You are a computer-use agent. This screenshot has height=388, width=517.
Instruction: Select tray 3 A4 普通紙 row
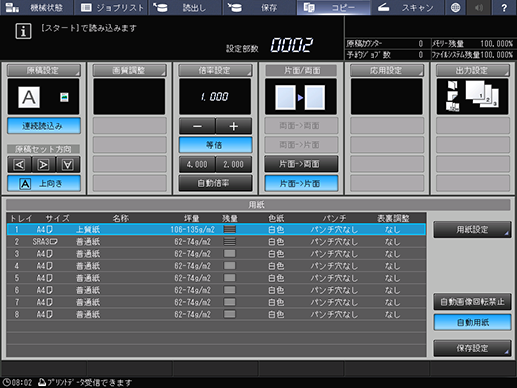point(216,254)
